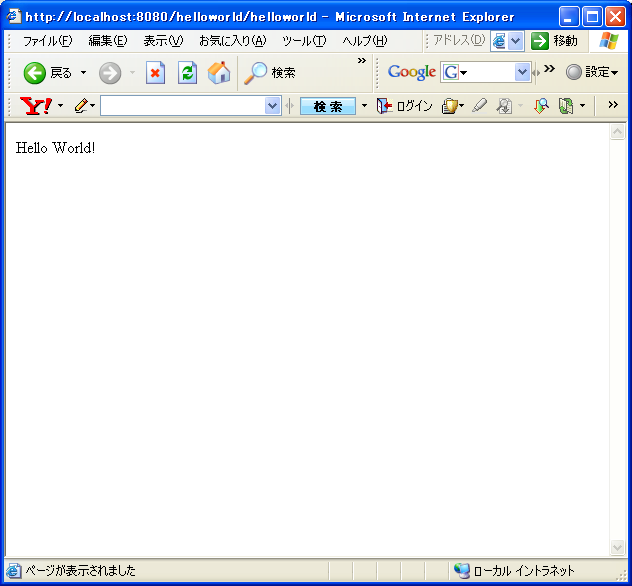Screen dimensions: 632x586
Task: Click the Yahoo toolbar highlighter icon
Action: pyautogui.click(x=479, y=106)
